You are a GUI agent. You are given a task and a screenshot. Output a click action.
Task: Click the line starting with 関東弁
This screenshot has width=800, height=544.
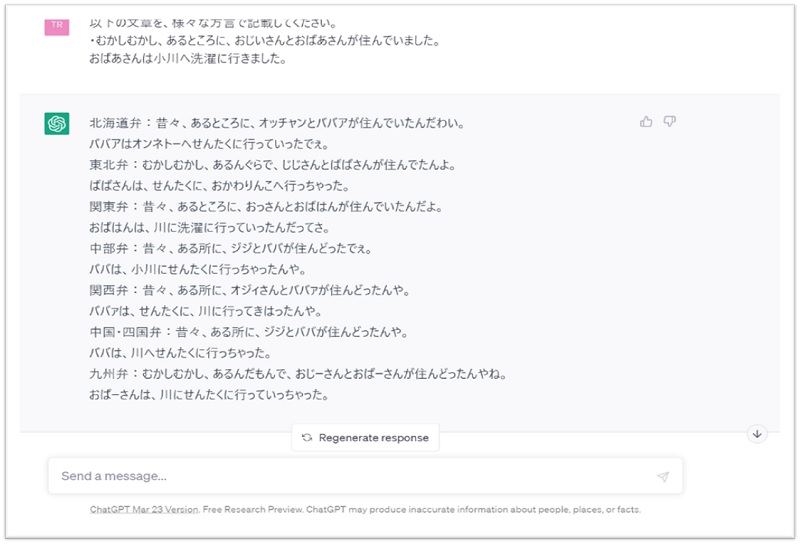point(264,207)
